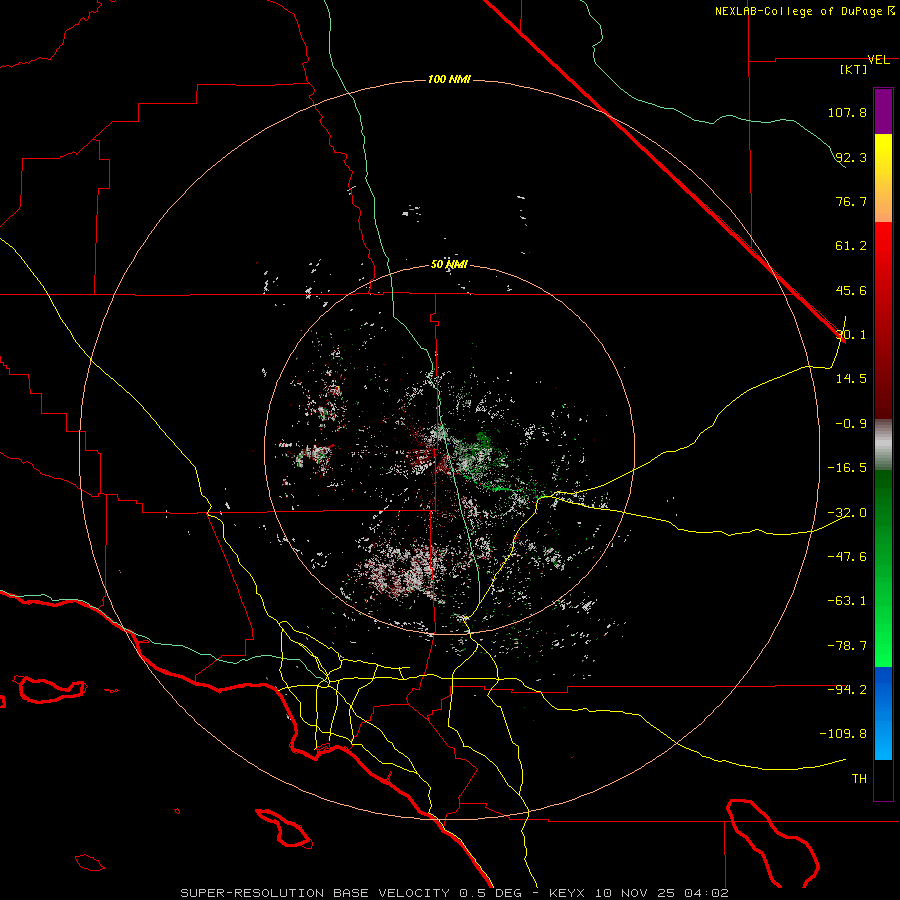Viewport: 900px width, 900px height.
Task: Pick the gray near-zero segment of color bar
Action: point(883,445)
